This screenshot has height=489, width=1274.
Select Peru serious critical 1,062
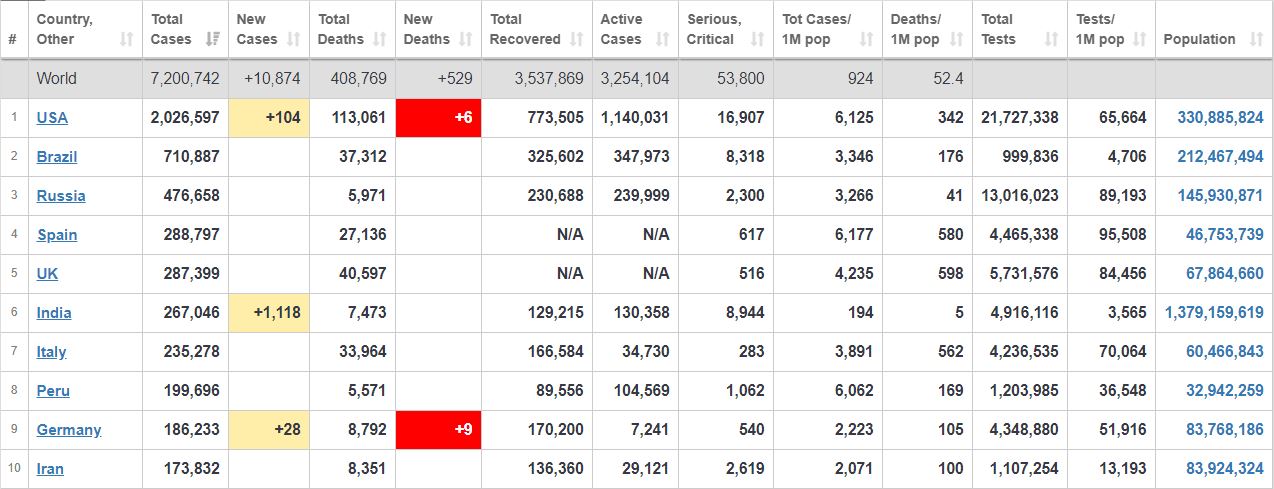745,390
